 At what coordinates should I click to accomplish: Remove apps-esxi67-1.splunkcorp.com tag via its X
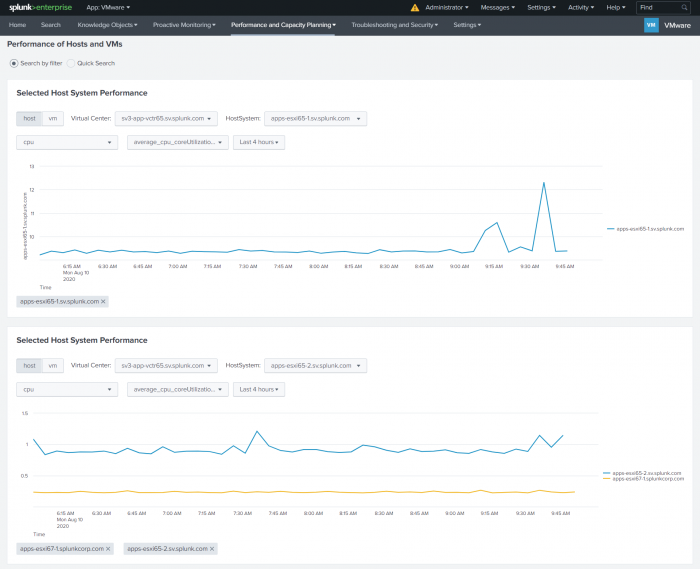(108, 549)
